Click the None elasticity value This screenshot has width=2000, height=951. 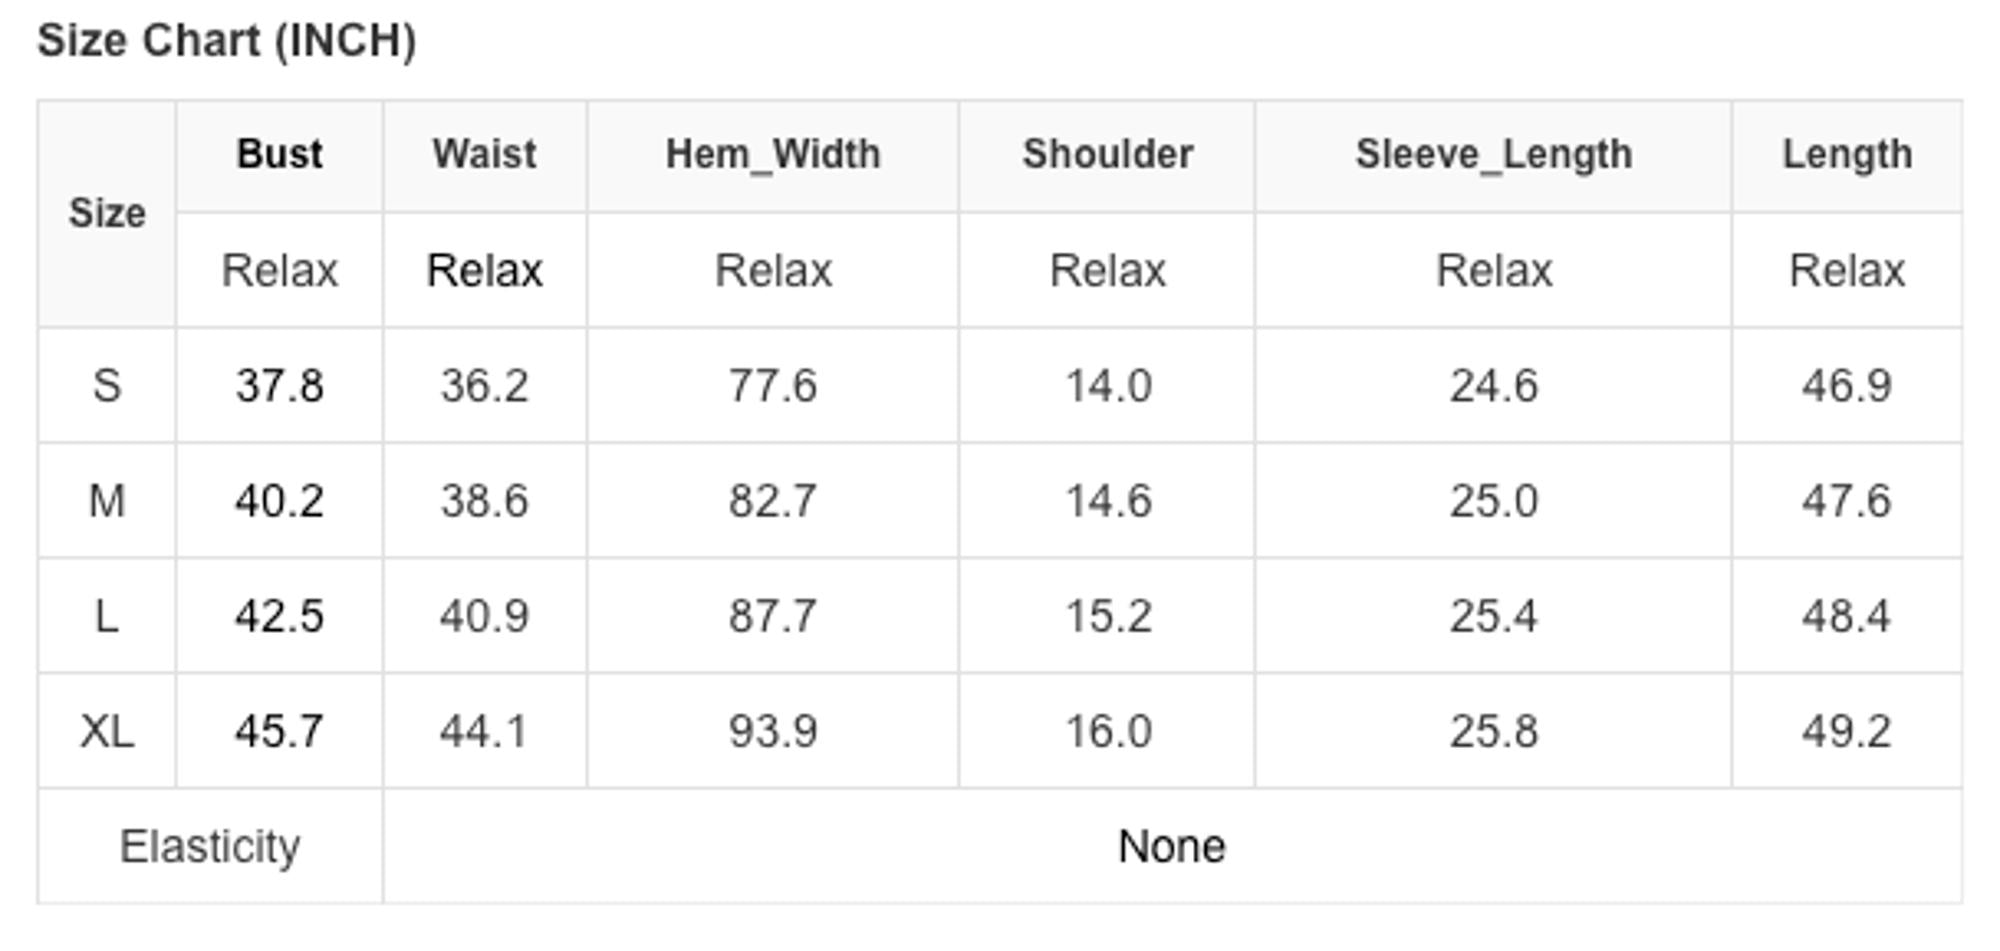coord(1171,846)
